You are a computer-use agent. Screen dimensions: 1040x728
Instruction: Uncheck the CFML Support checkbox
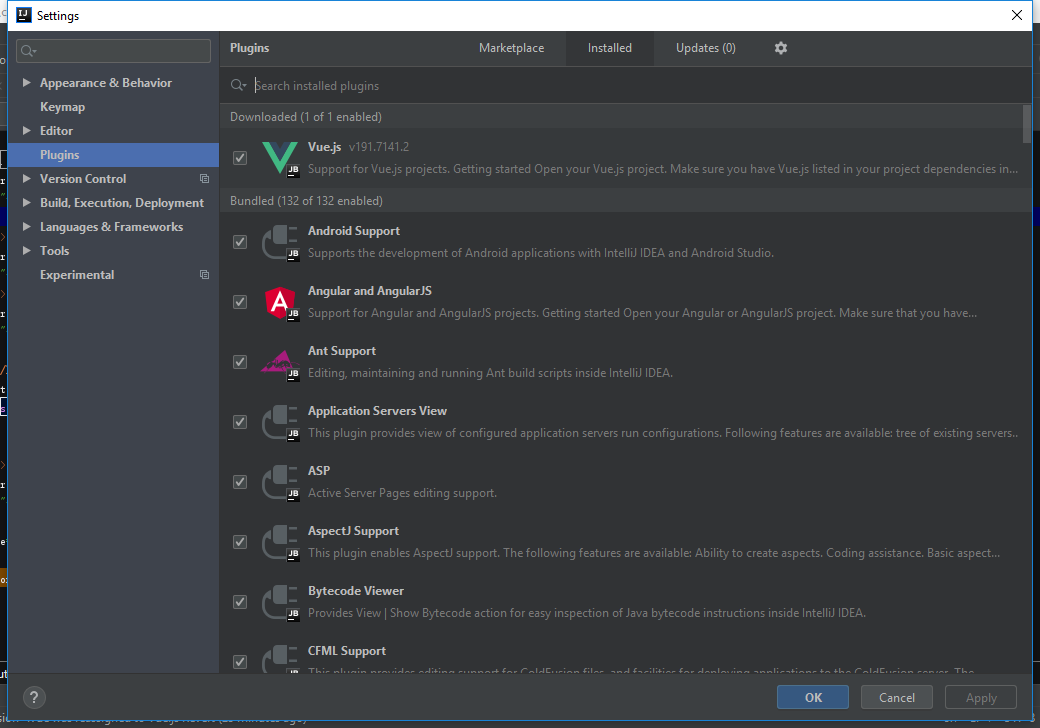point(240,662)
